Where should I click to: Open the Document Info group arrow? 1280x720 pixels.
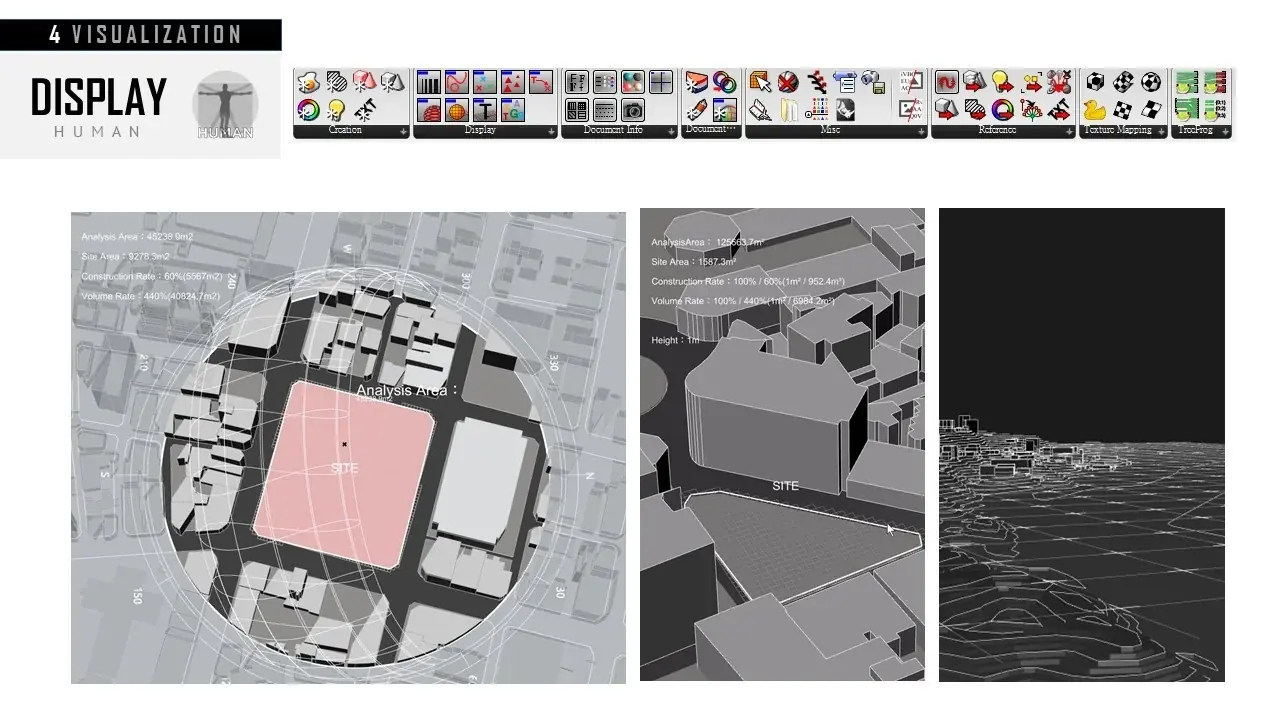point(671,131)
